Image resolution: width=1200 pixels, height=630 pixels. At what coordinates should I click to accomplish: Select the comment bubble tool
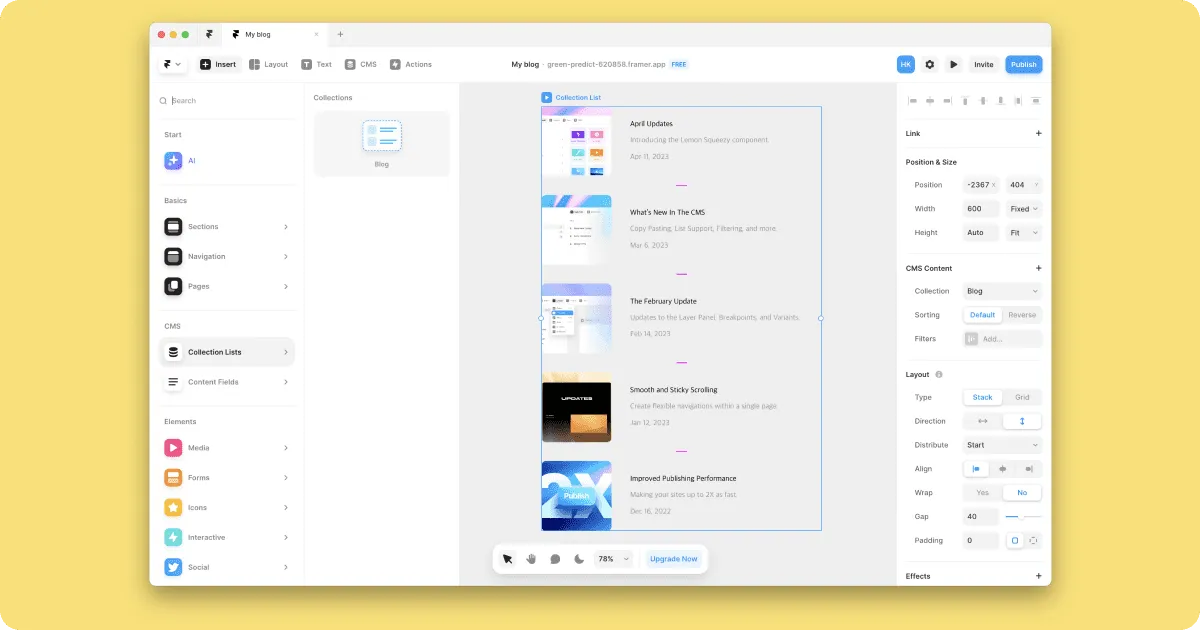click(x=555, y=559)
